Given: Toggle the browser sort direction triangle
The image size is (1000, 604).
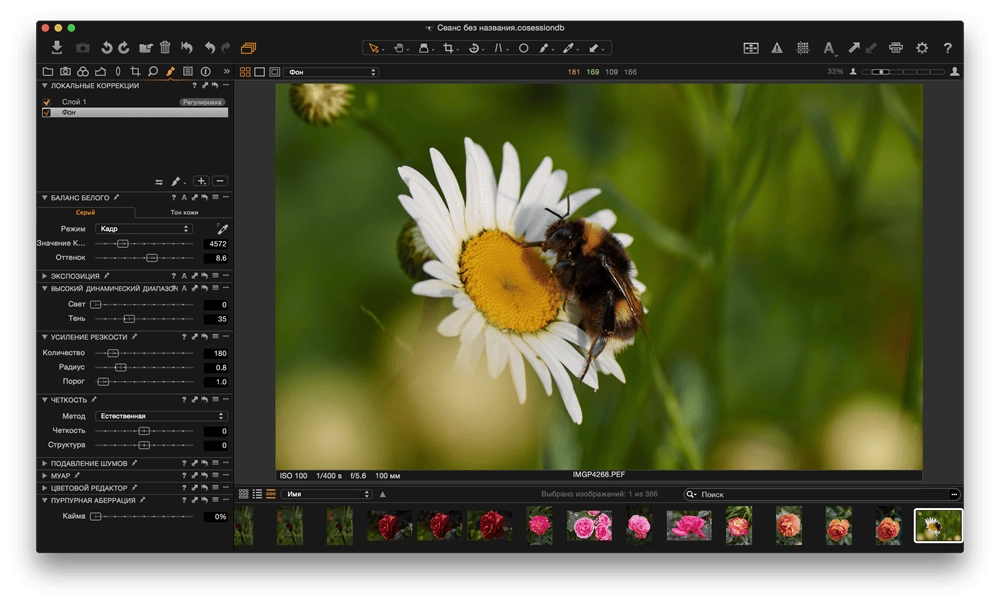Looking at the screenshot, I should pos(383,494).
